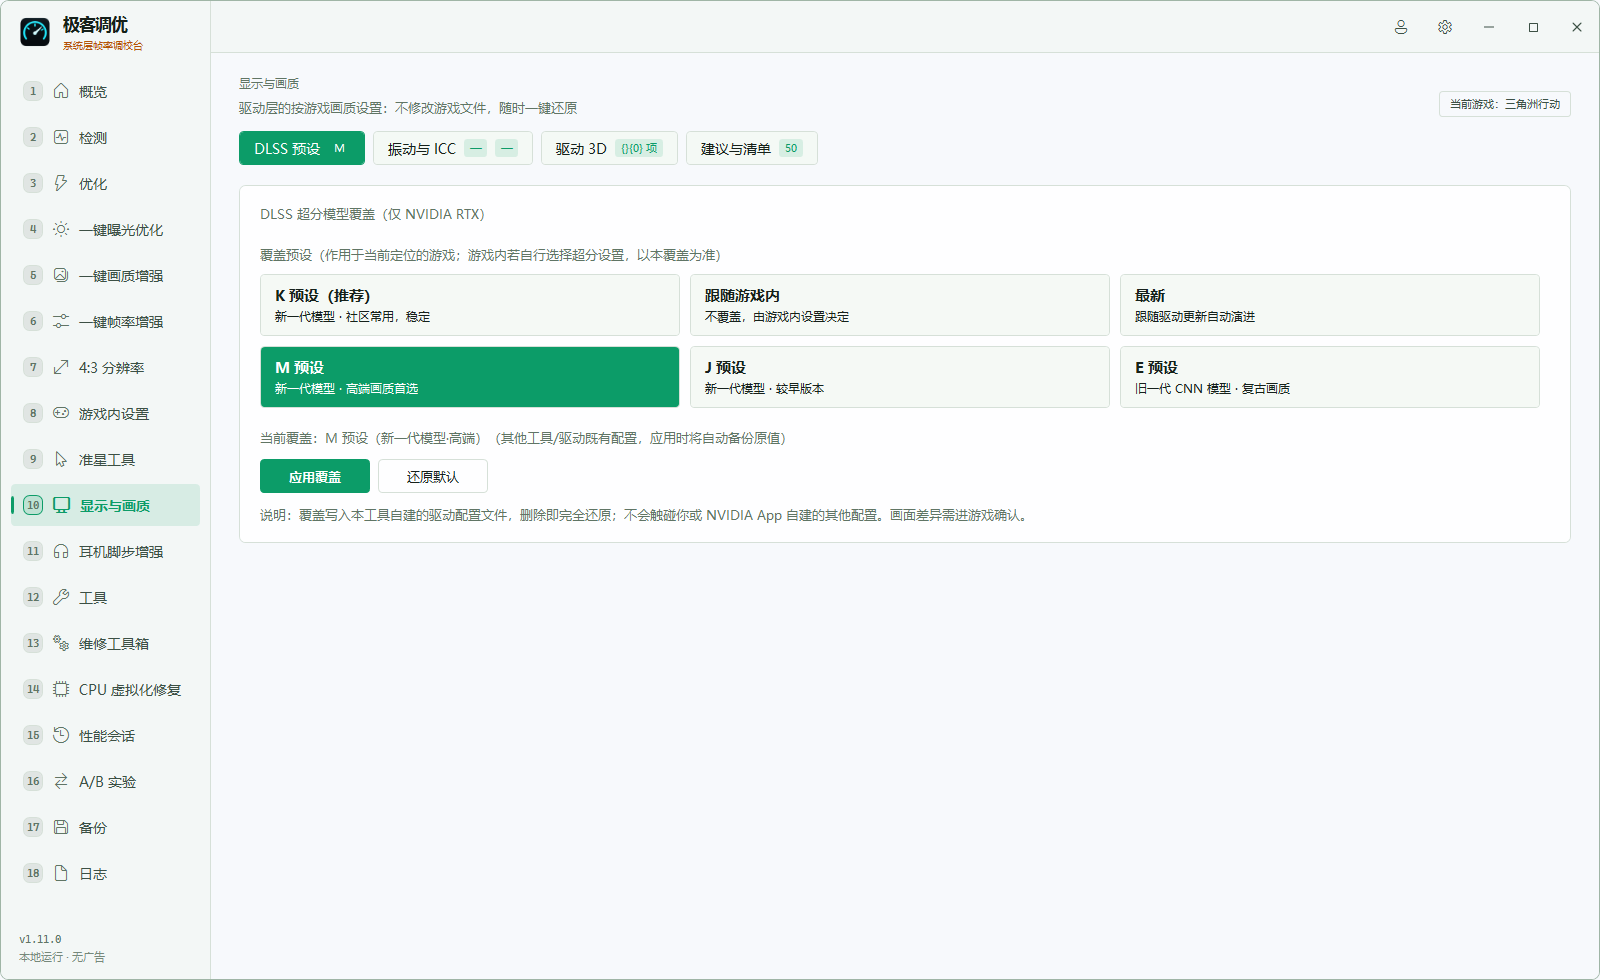Image resolution: width=1600 pixels, height=980 pixels.
Task: Switch to 建议与清单 tab
Action: 752,148
